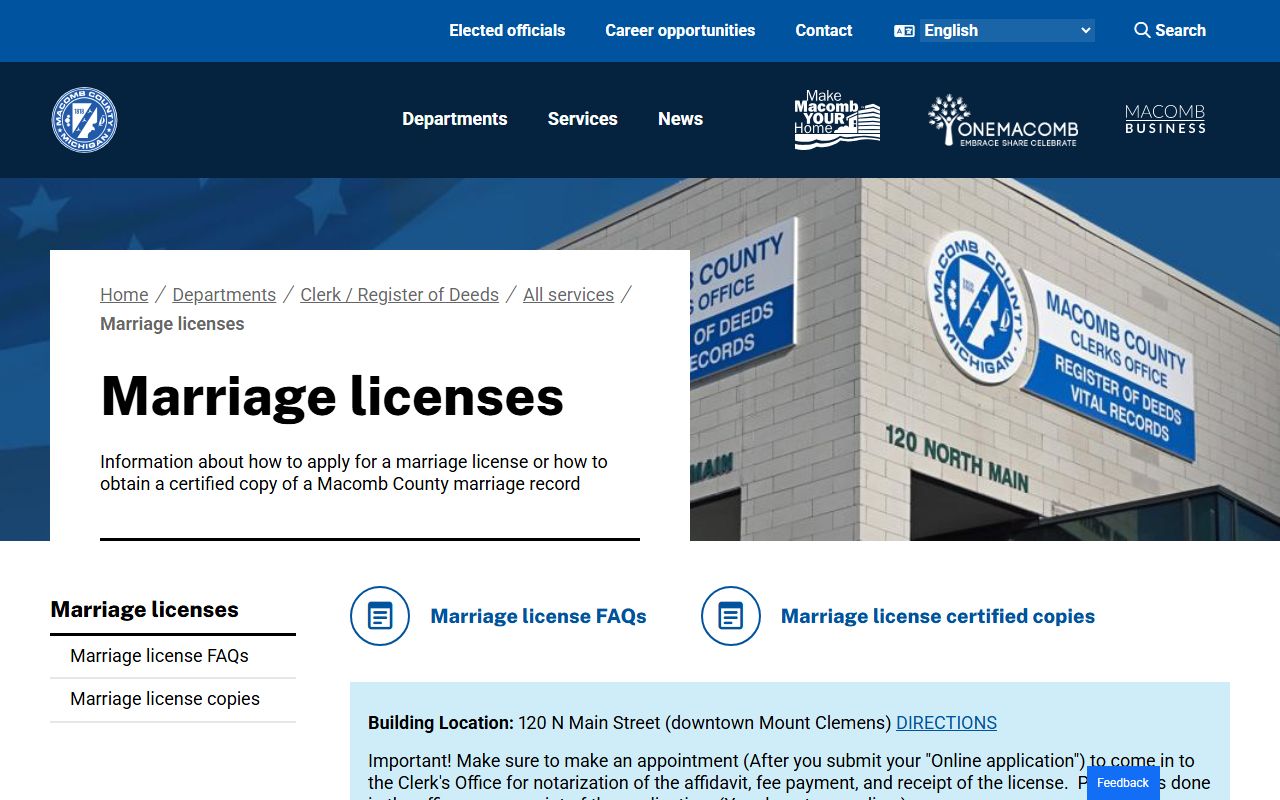1280x800 pixels.
Task: Open the Contact page
Action: point(824,31)
